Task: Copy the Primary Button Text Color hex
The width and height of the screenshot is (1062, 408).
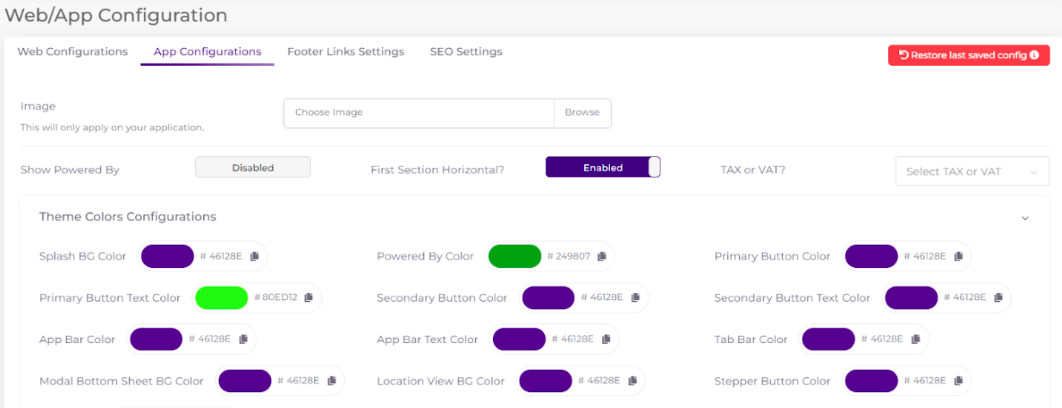Action: tap(309, 297)
